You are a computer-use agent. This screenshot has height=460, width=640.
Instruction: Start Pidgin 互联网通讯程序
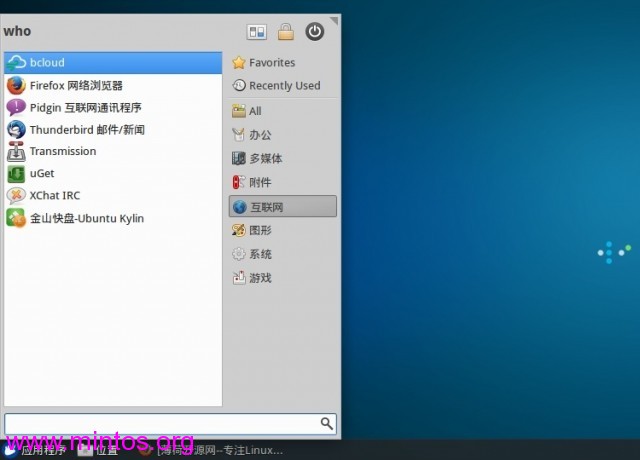85,107
